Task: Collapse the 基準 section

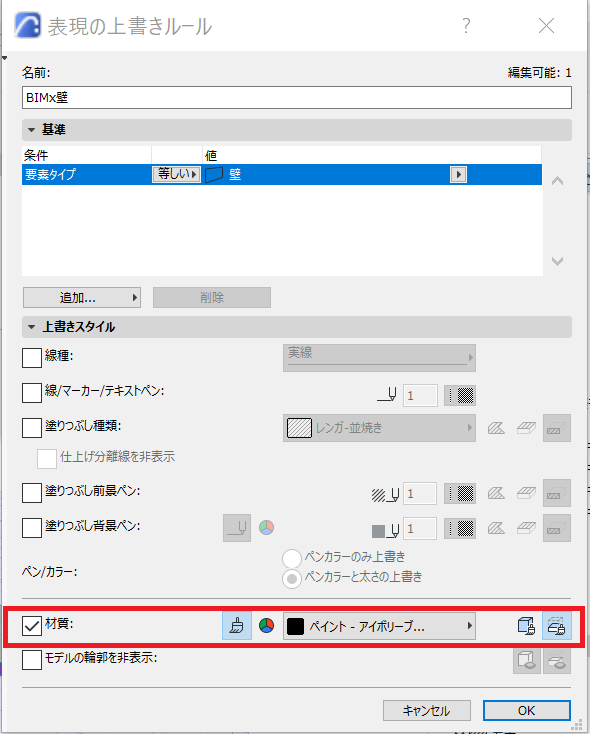Action: (x=31, y=130)
